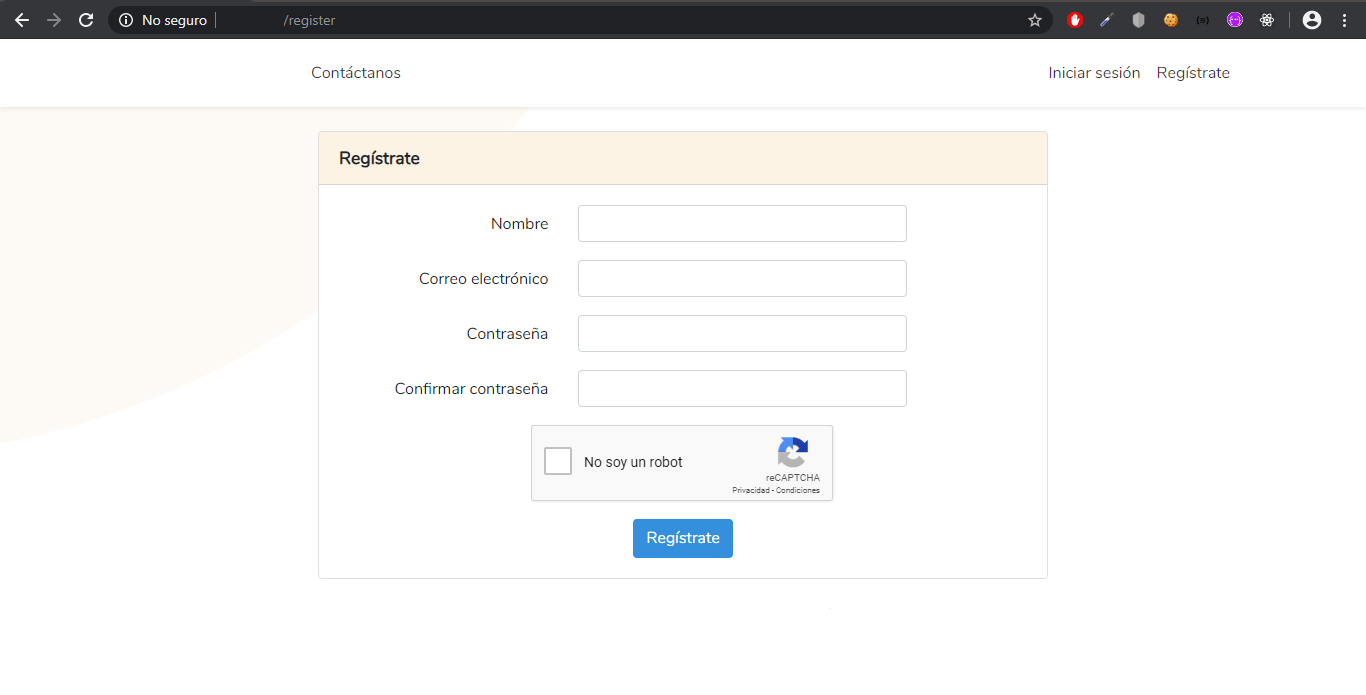Submit with the blue Regístrate button
The width and height of the screenshot is (1366, 695).
(x=683, y=538)
